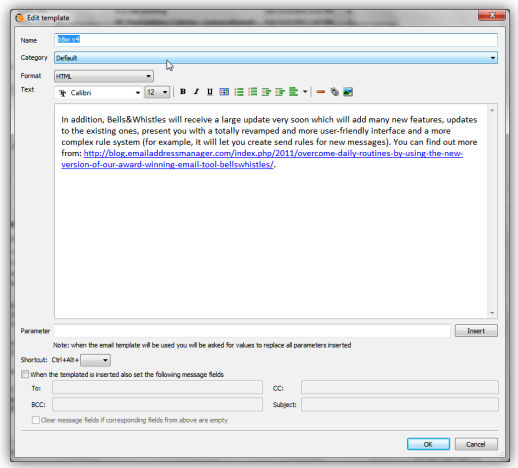This screenshot has width=518, height=468.
Task: Toggle italic formatting
Action: 196,92
